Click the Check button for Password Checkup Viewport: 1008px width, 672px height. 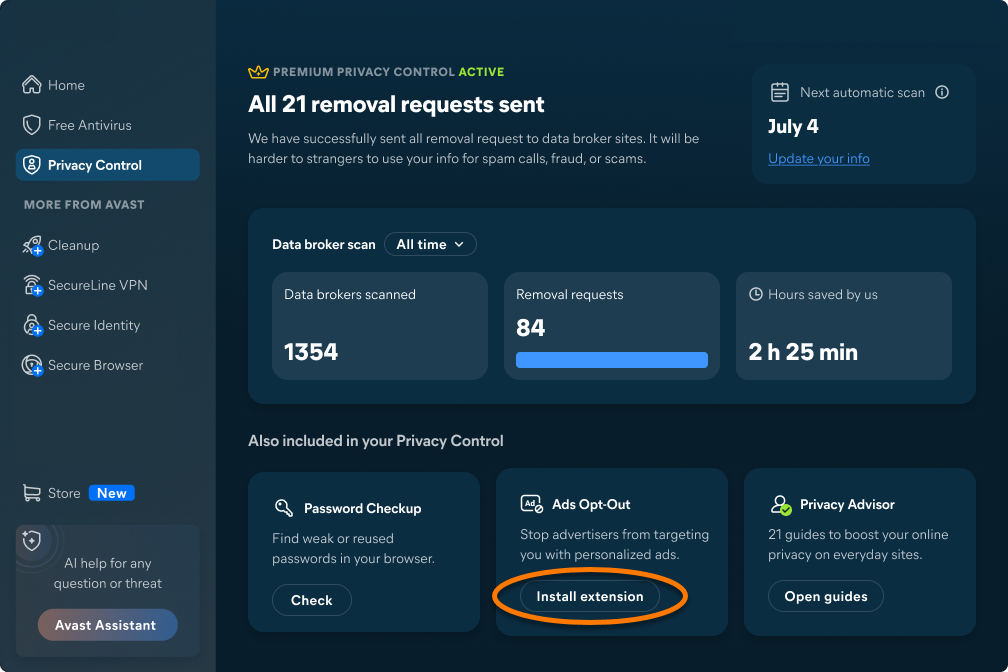click(x=312, y=600)
